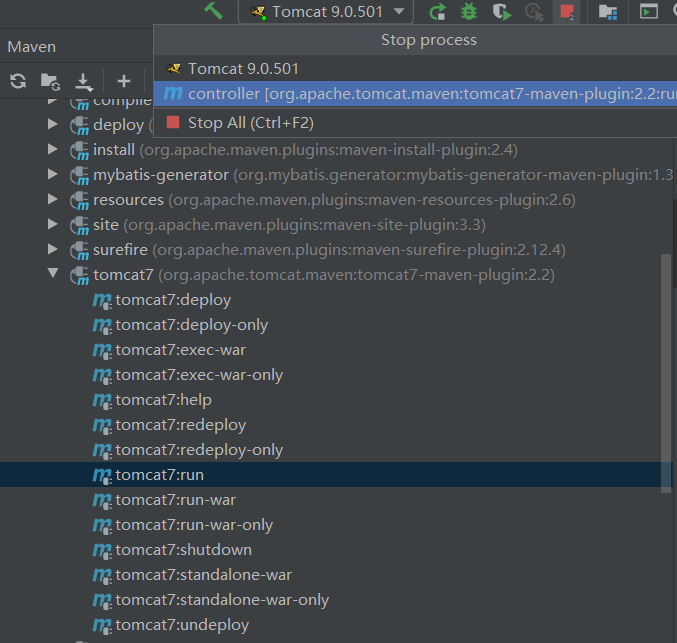The width and height of the screenshot is (677, 643).
Task: Click the red Stop process icon
Action: [567, 12]
